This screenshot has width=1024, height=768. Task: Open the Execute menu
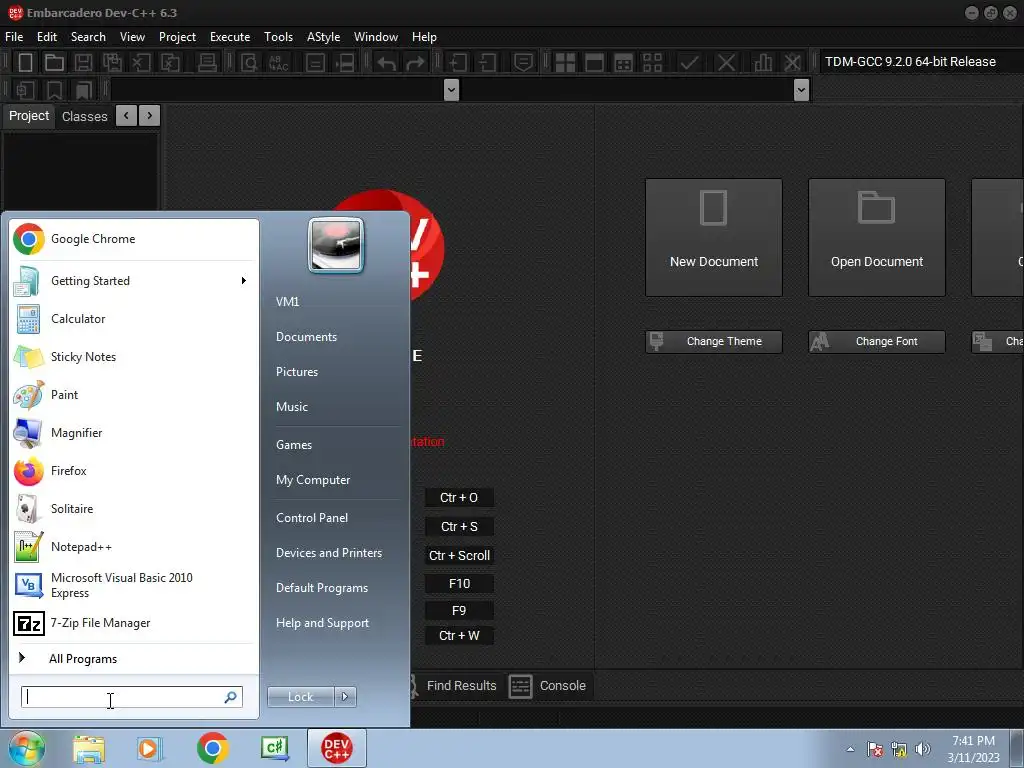click(x=230, y=37)
